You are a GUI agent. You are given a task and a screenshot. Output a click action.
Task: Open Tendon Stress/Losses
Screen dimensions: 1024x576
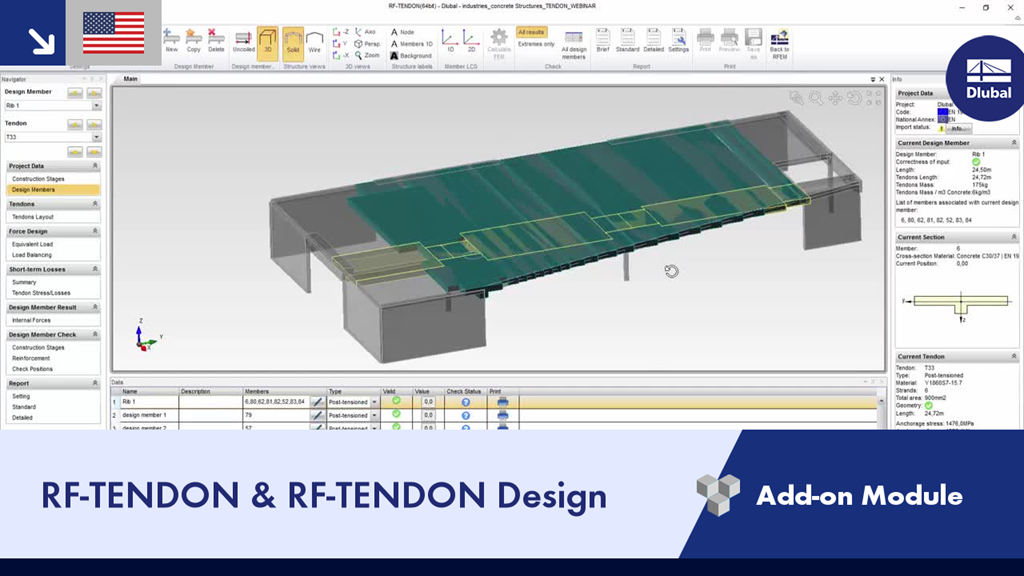pos(41,293)
